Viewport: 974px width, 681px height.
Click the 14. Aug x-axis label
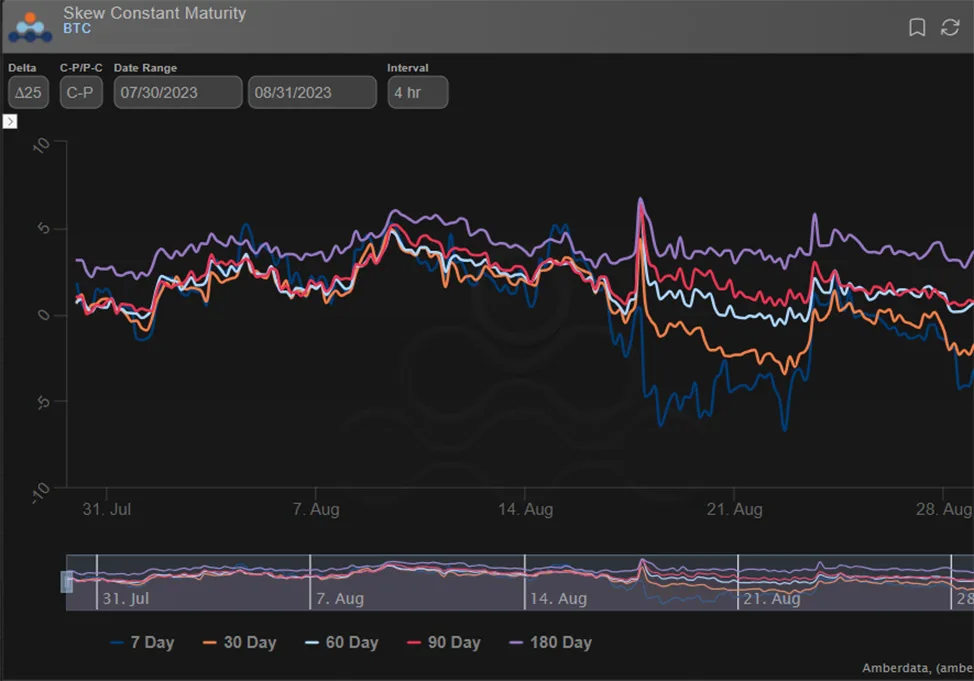(526, 510)
